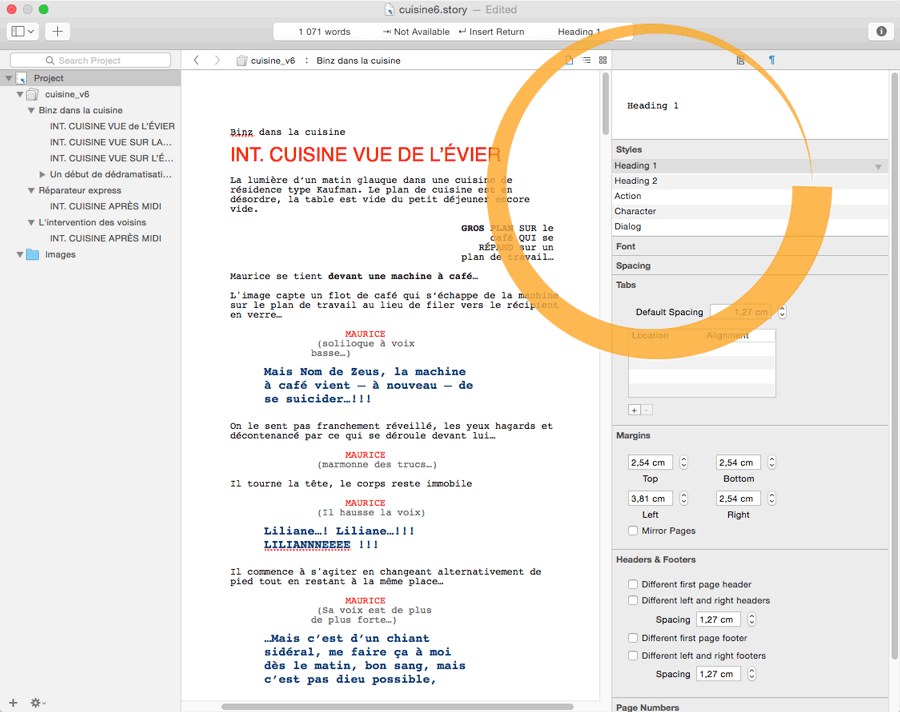The height and width of the screenshot is (712, 900).
Task: Open the Heading 1 style dropdown arrow
Action: coord(878,167)
